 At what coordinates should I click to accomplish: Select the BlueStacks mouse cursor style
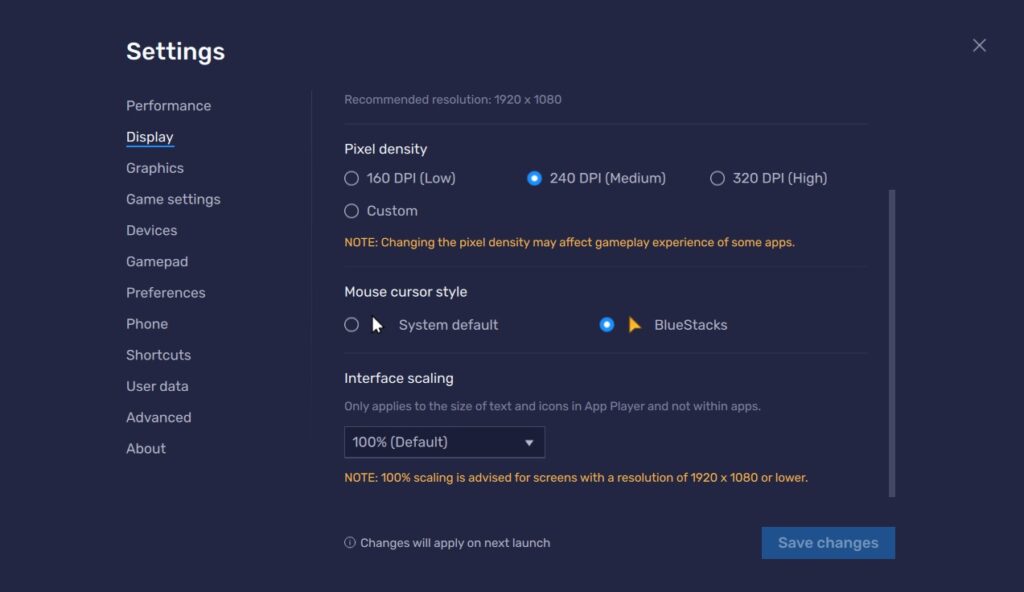[607, 324]
